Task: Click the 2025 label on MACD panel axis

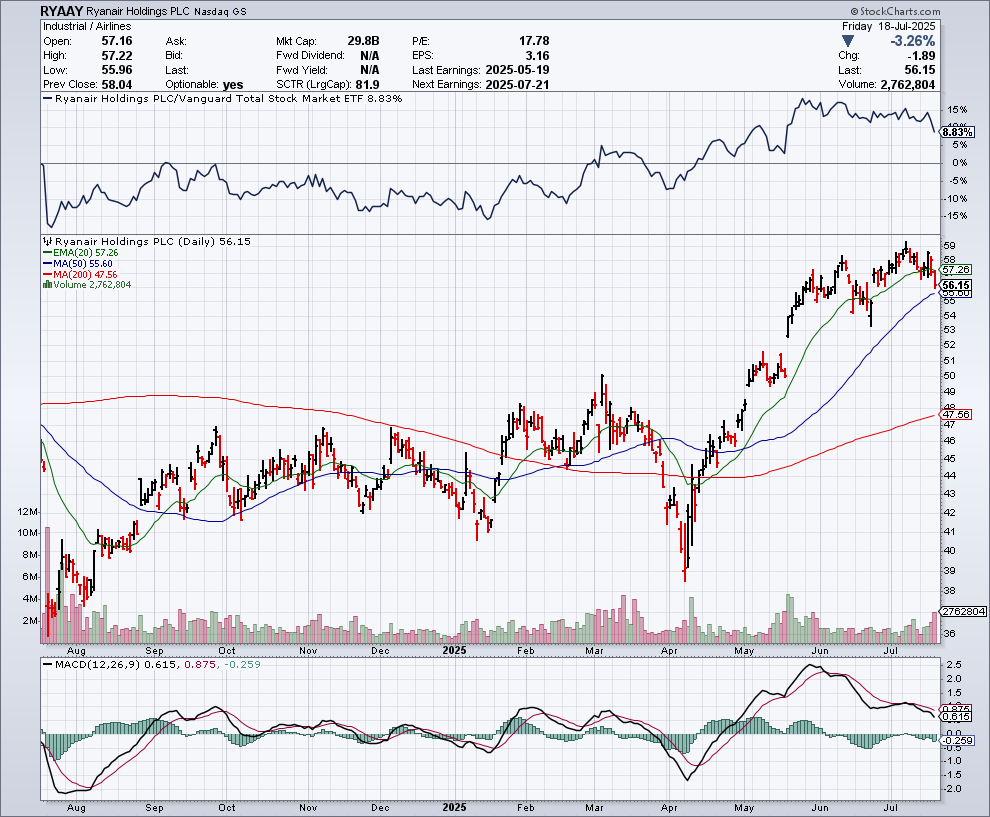Action: tap(455, 808)
